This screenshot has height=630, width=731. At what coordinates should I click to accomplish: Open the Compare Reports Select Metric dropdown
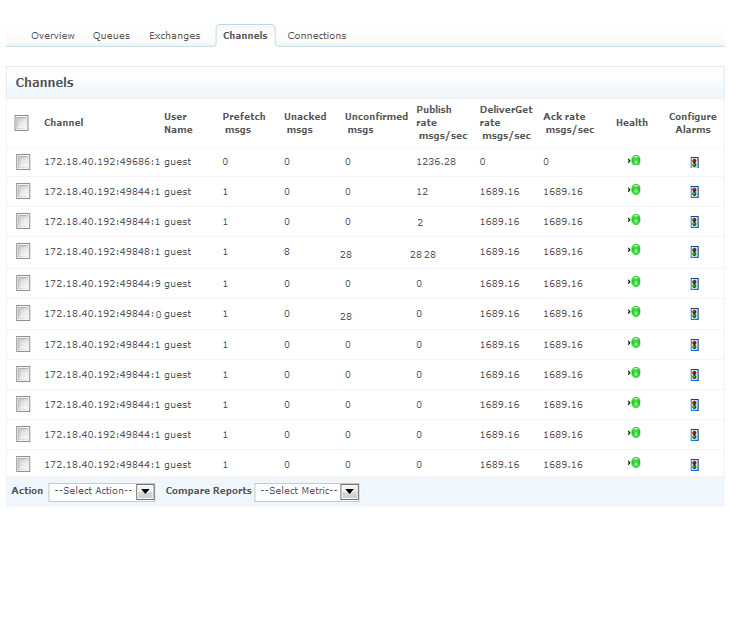pyautogui.click(x=307, y=491)
